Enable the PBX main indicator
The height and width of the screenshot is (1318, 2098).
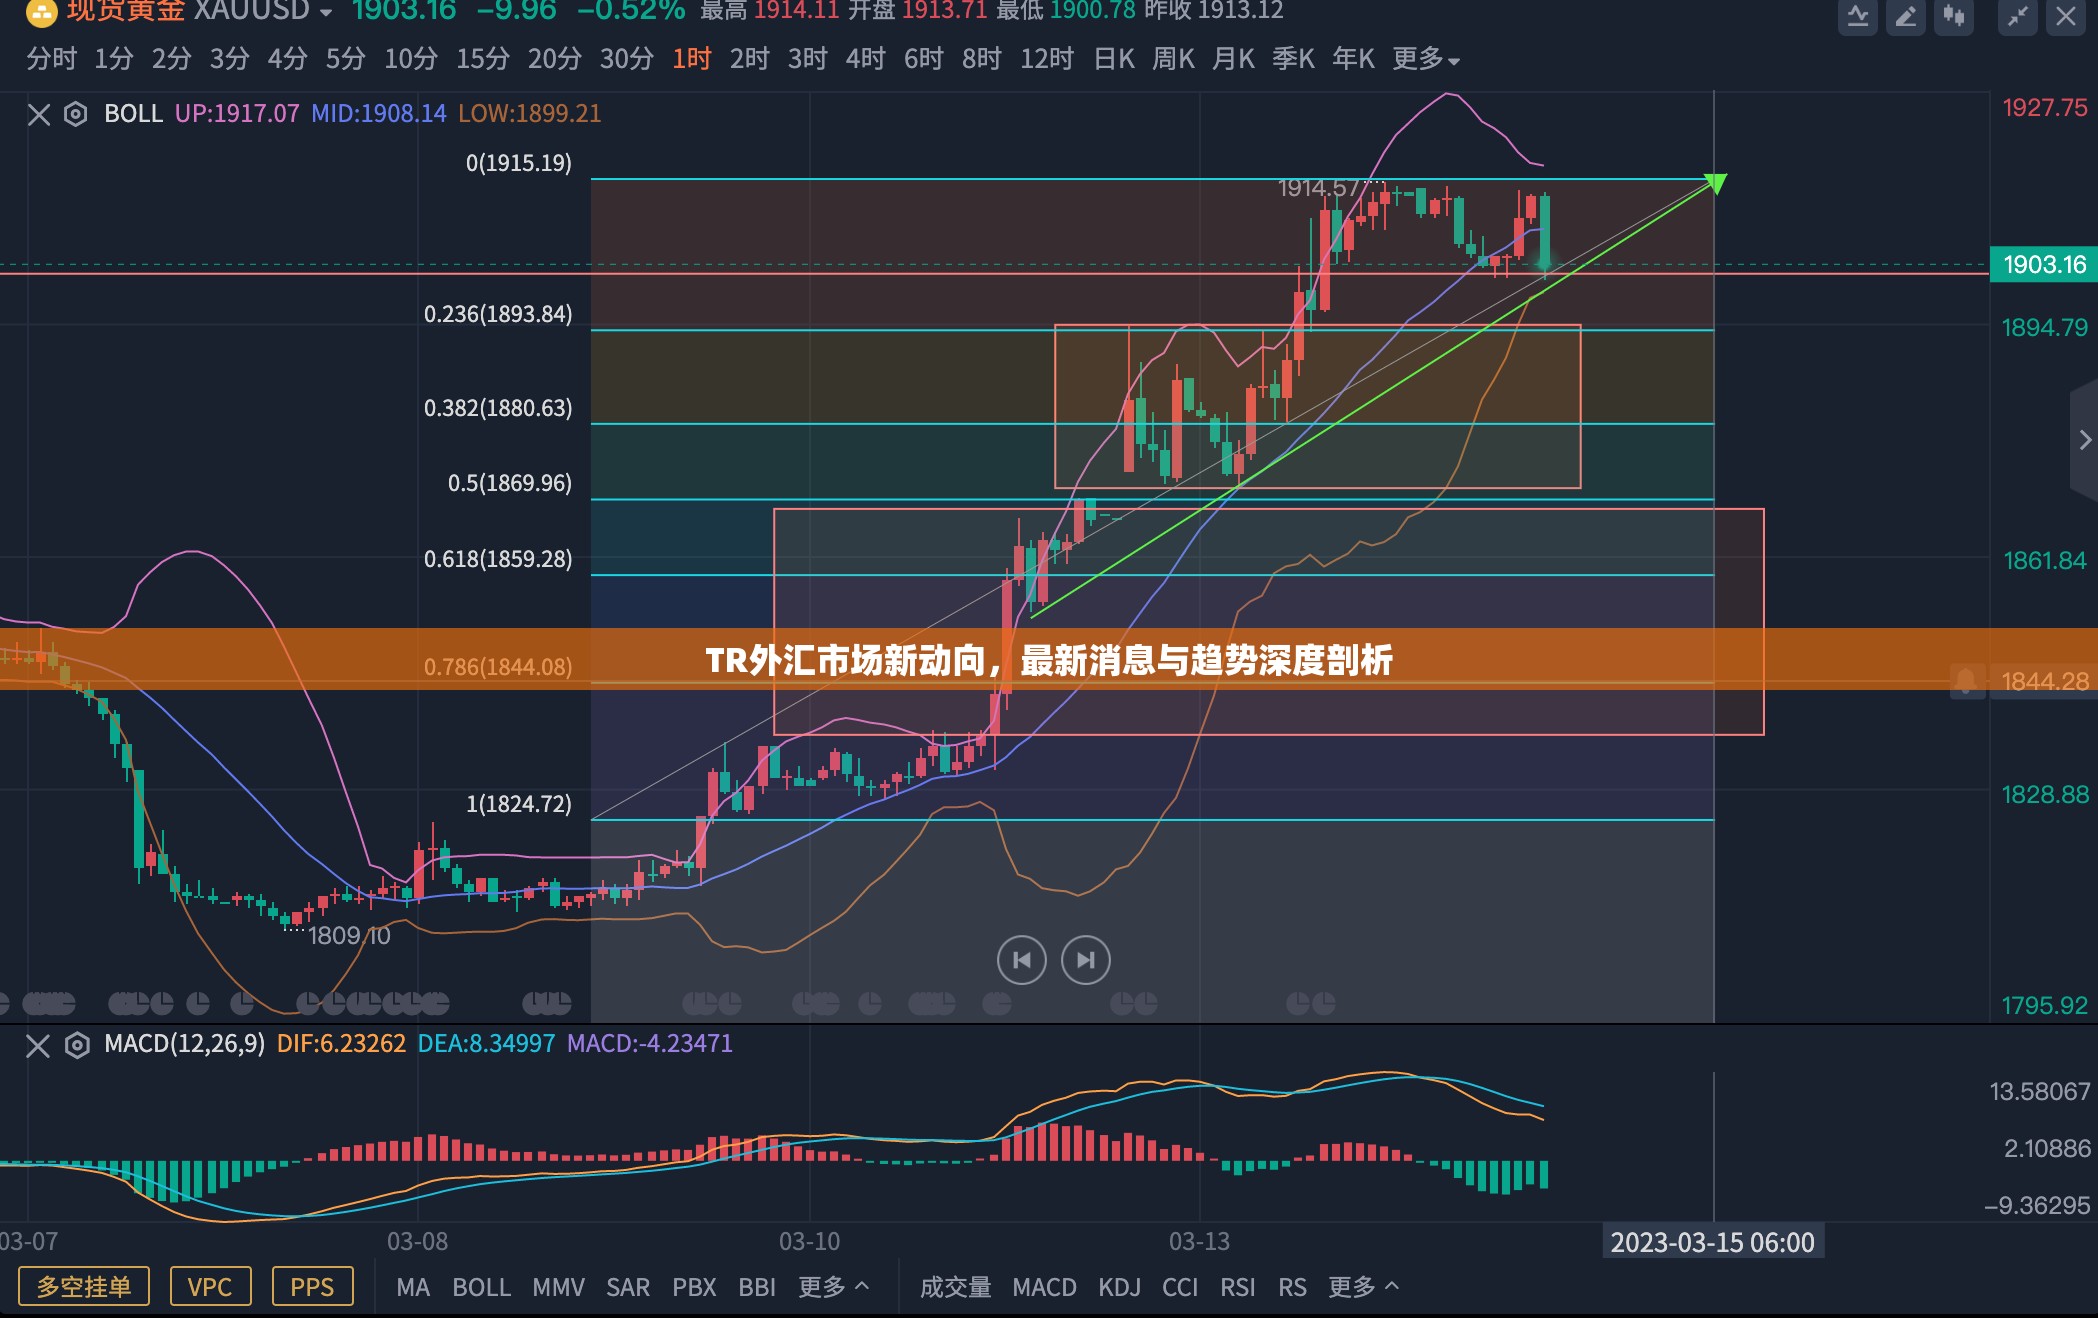coord(694,1287)
